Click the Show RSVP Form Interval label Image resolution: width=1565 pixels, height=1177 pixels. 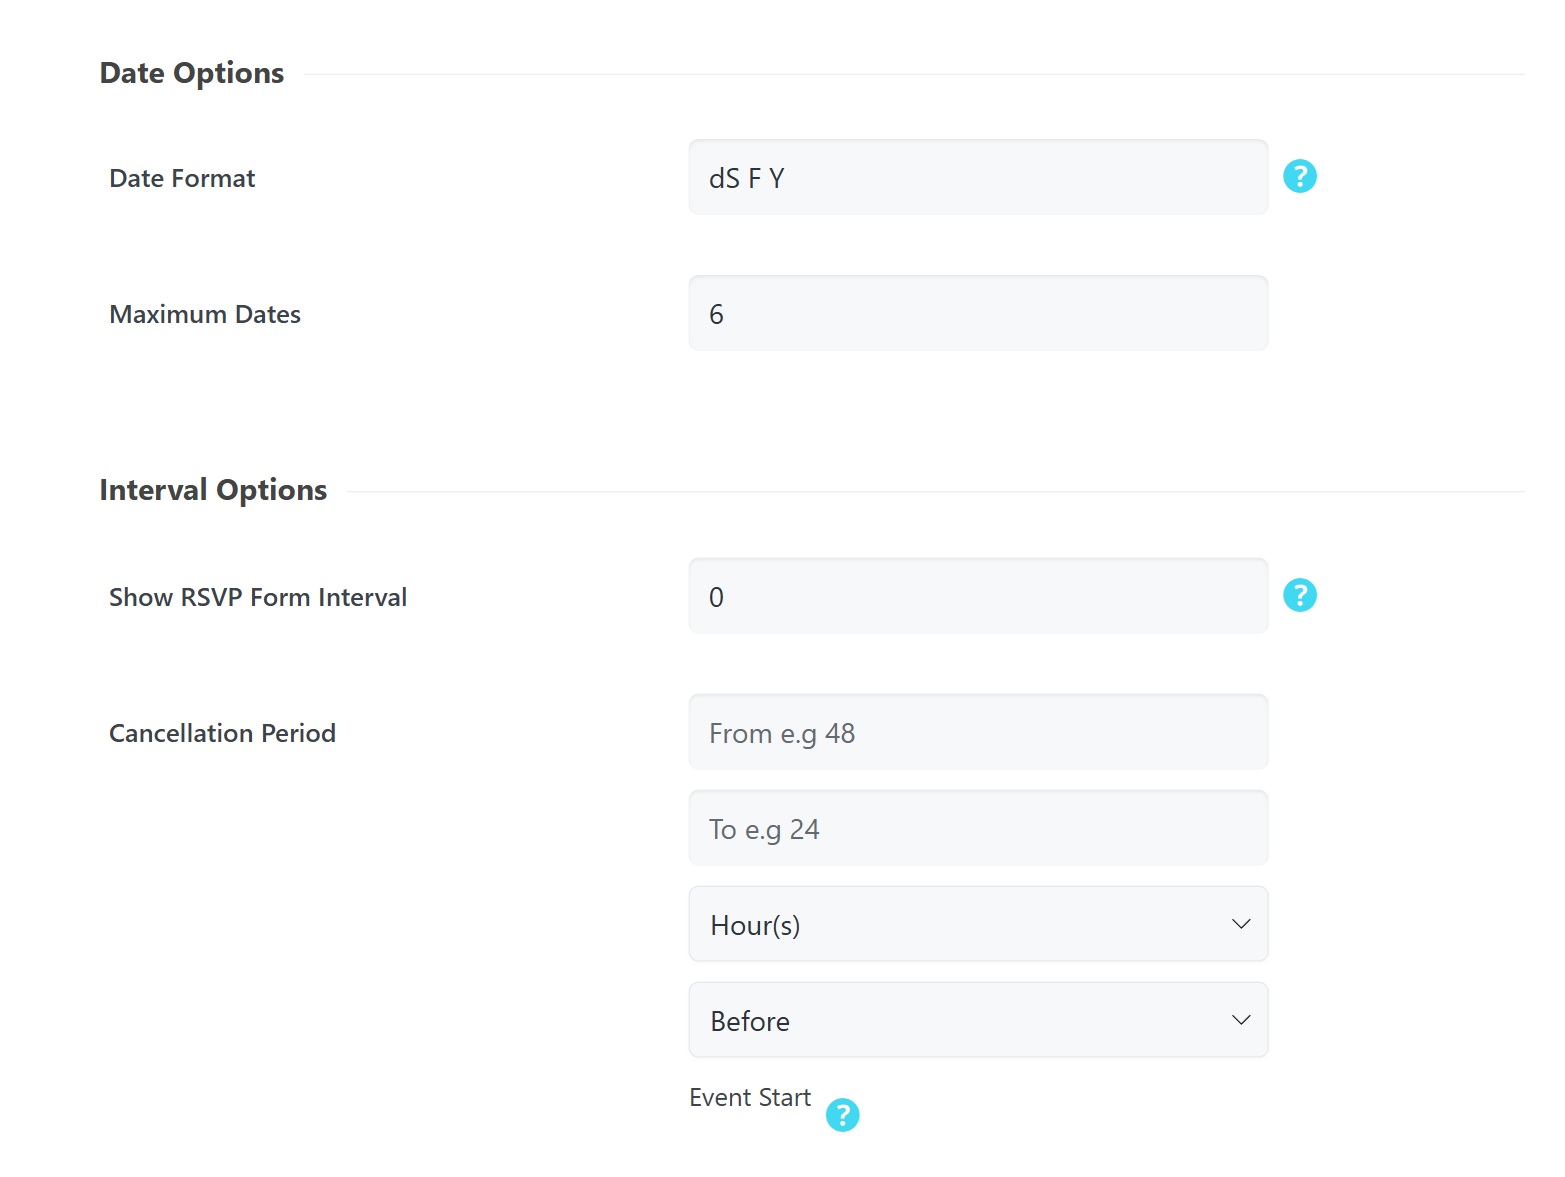258,598
